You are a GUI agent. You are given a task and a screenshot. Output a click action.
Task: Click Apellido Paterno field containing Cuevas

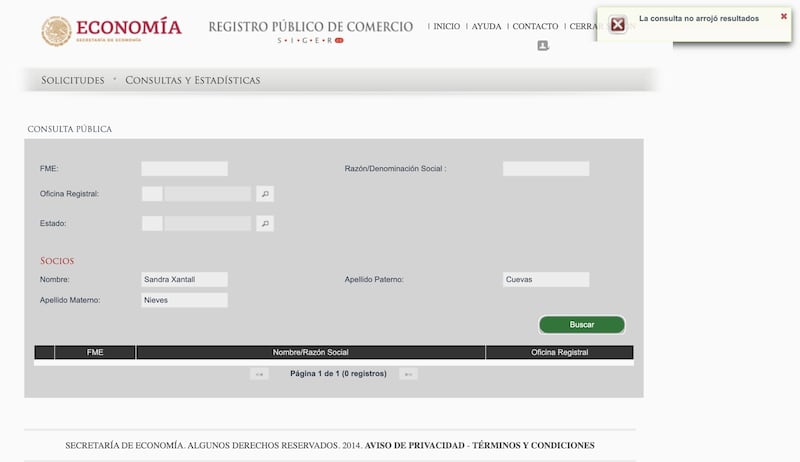click(x=546, y=279)
